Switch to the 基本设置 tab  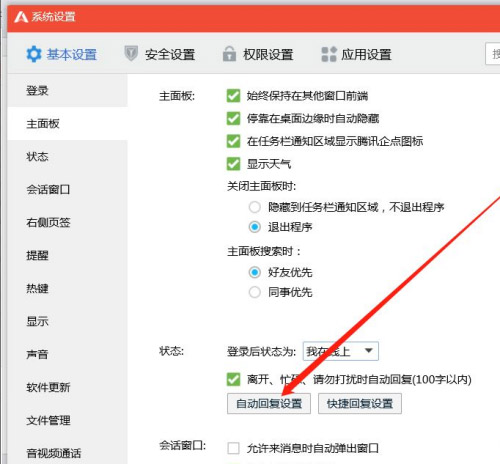62,54
